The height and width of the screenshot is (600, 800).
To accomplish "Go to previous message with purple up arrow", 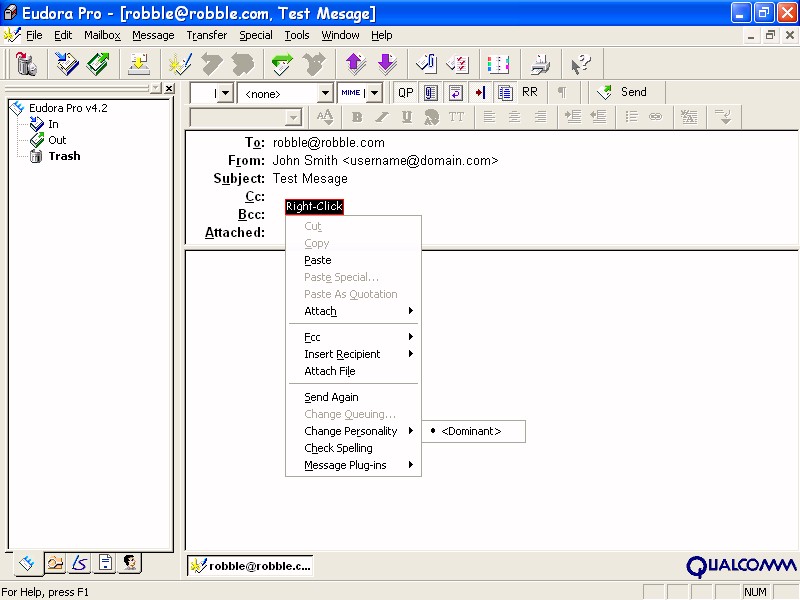I will click(356, 64).
